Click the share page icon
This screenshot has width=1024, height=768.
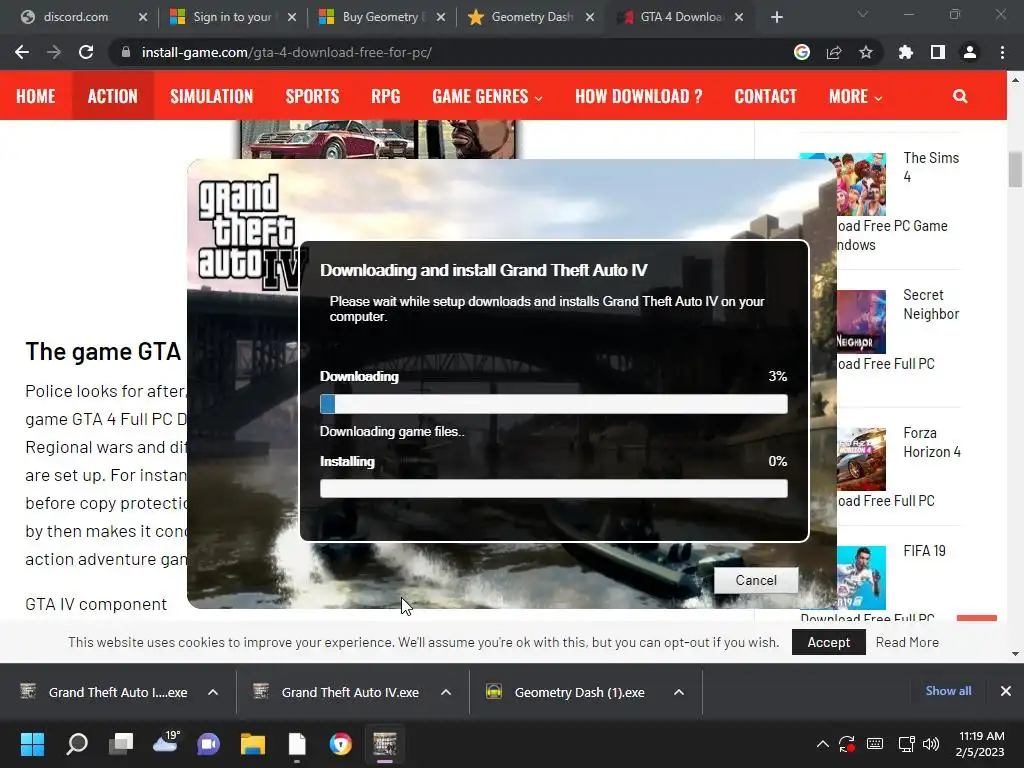coord(834,52)
